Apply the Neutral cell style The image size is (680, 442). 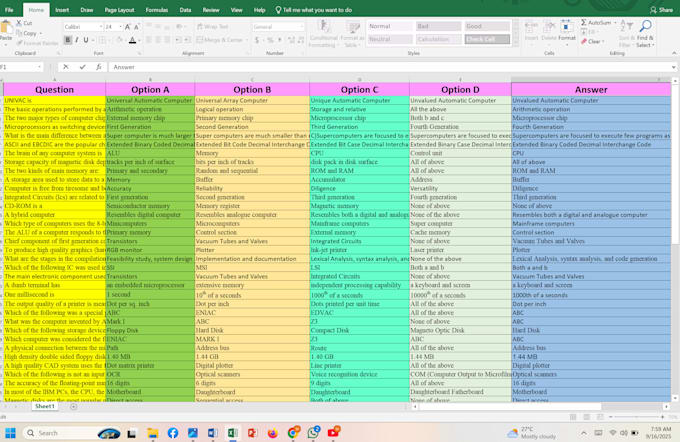[x=390, y=39]
